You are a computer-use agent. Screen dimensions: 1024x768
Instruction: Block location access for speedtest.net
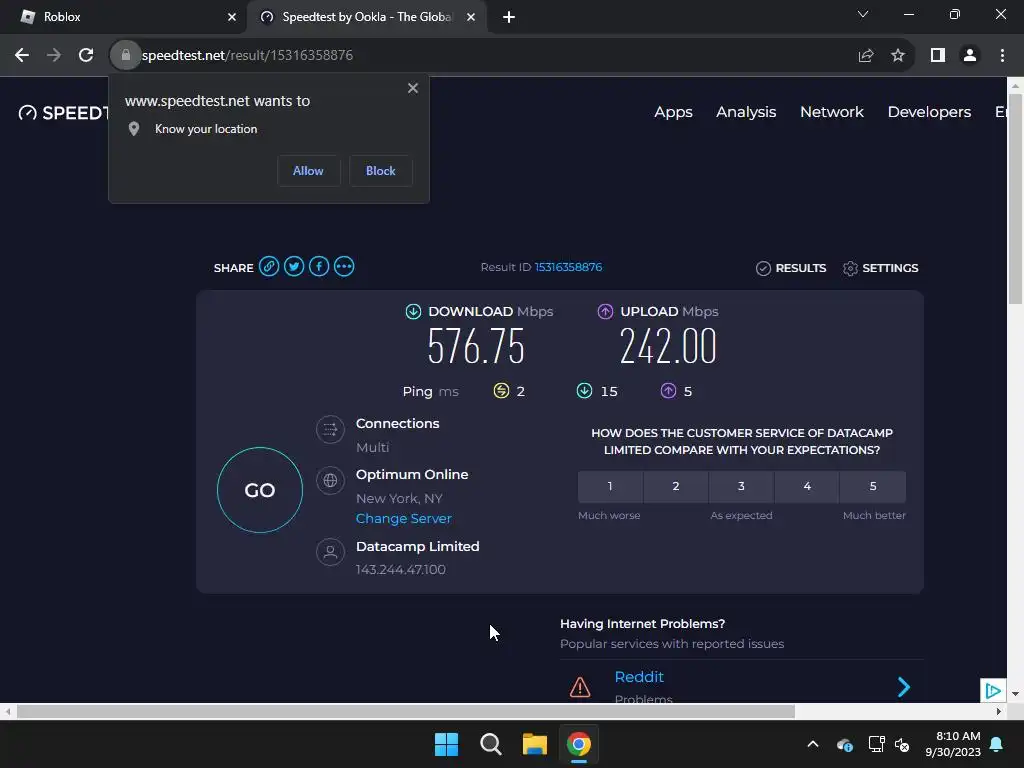[x=381, y=170]
